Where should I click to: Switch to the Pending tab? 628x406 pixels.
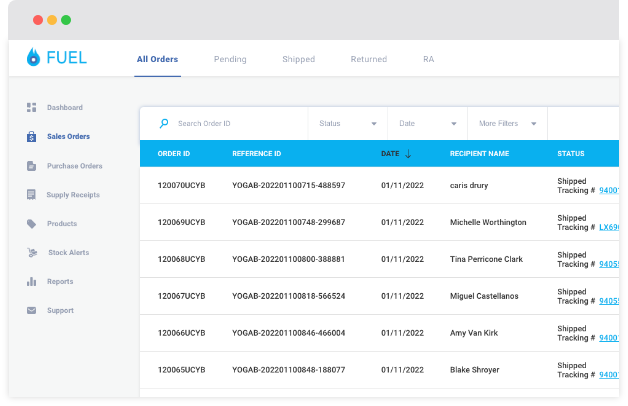click(230, 59)
